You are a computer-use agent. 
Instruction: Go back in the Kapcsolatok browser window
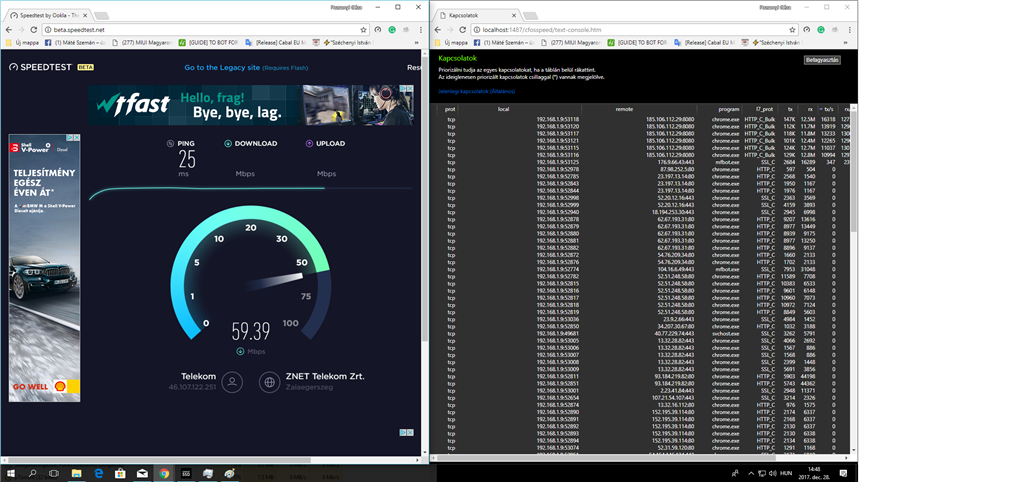tap(436, 30)
